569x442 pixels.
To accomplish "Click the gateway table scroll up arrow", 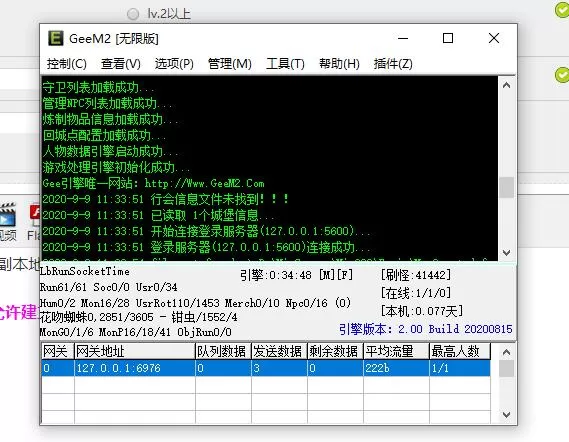I will coord(507,352).
